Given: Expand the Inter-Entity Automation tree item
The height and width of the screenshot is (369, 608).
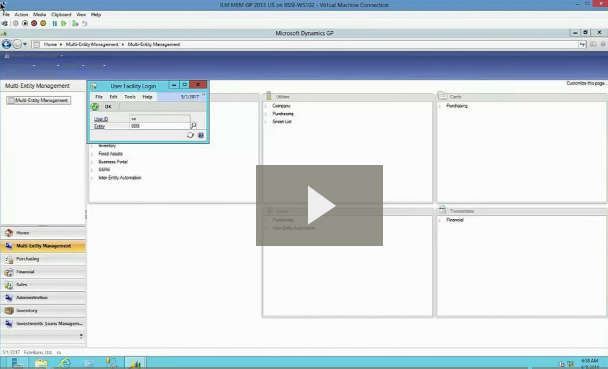Looking at the screenshot, I should [119, 178].
